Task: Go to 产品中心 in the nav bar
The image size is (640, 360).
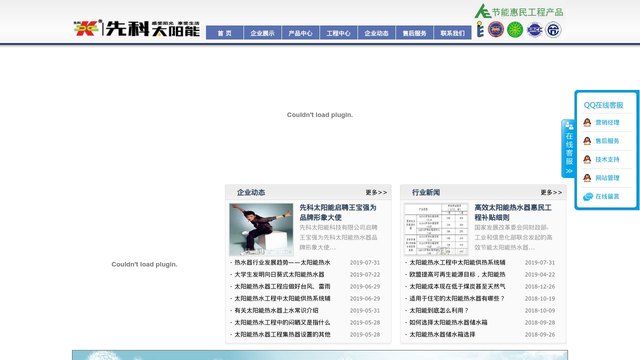Action: click(x=300, y=33)
